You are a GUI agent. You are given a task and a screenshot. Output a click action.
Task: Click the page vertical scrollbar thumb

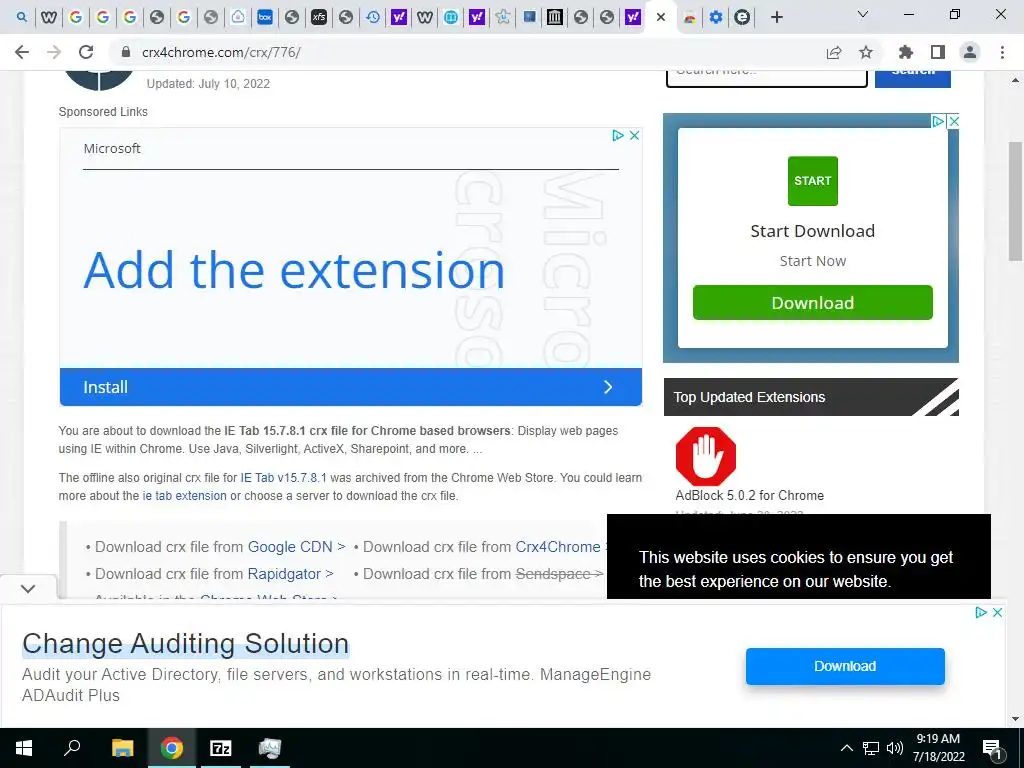click(1015, 201)
